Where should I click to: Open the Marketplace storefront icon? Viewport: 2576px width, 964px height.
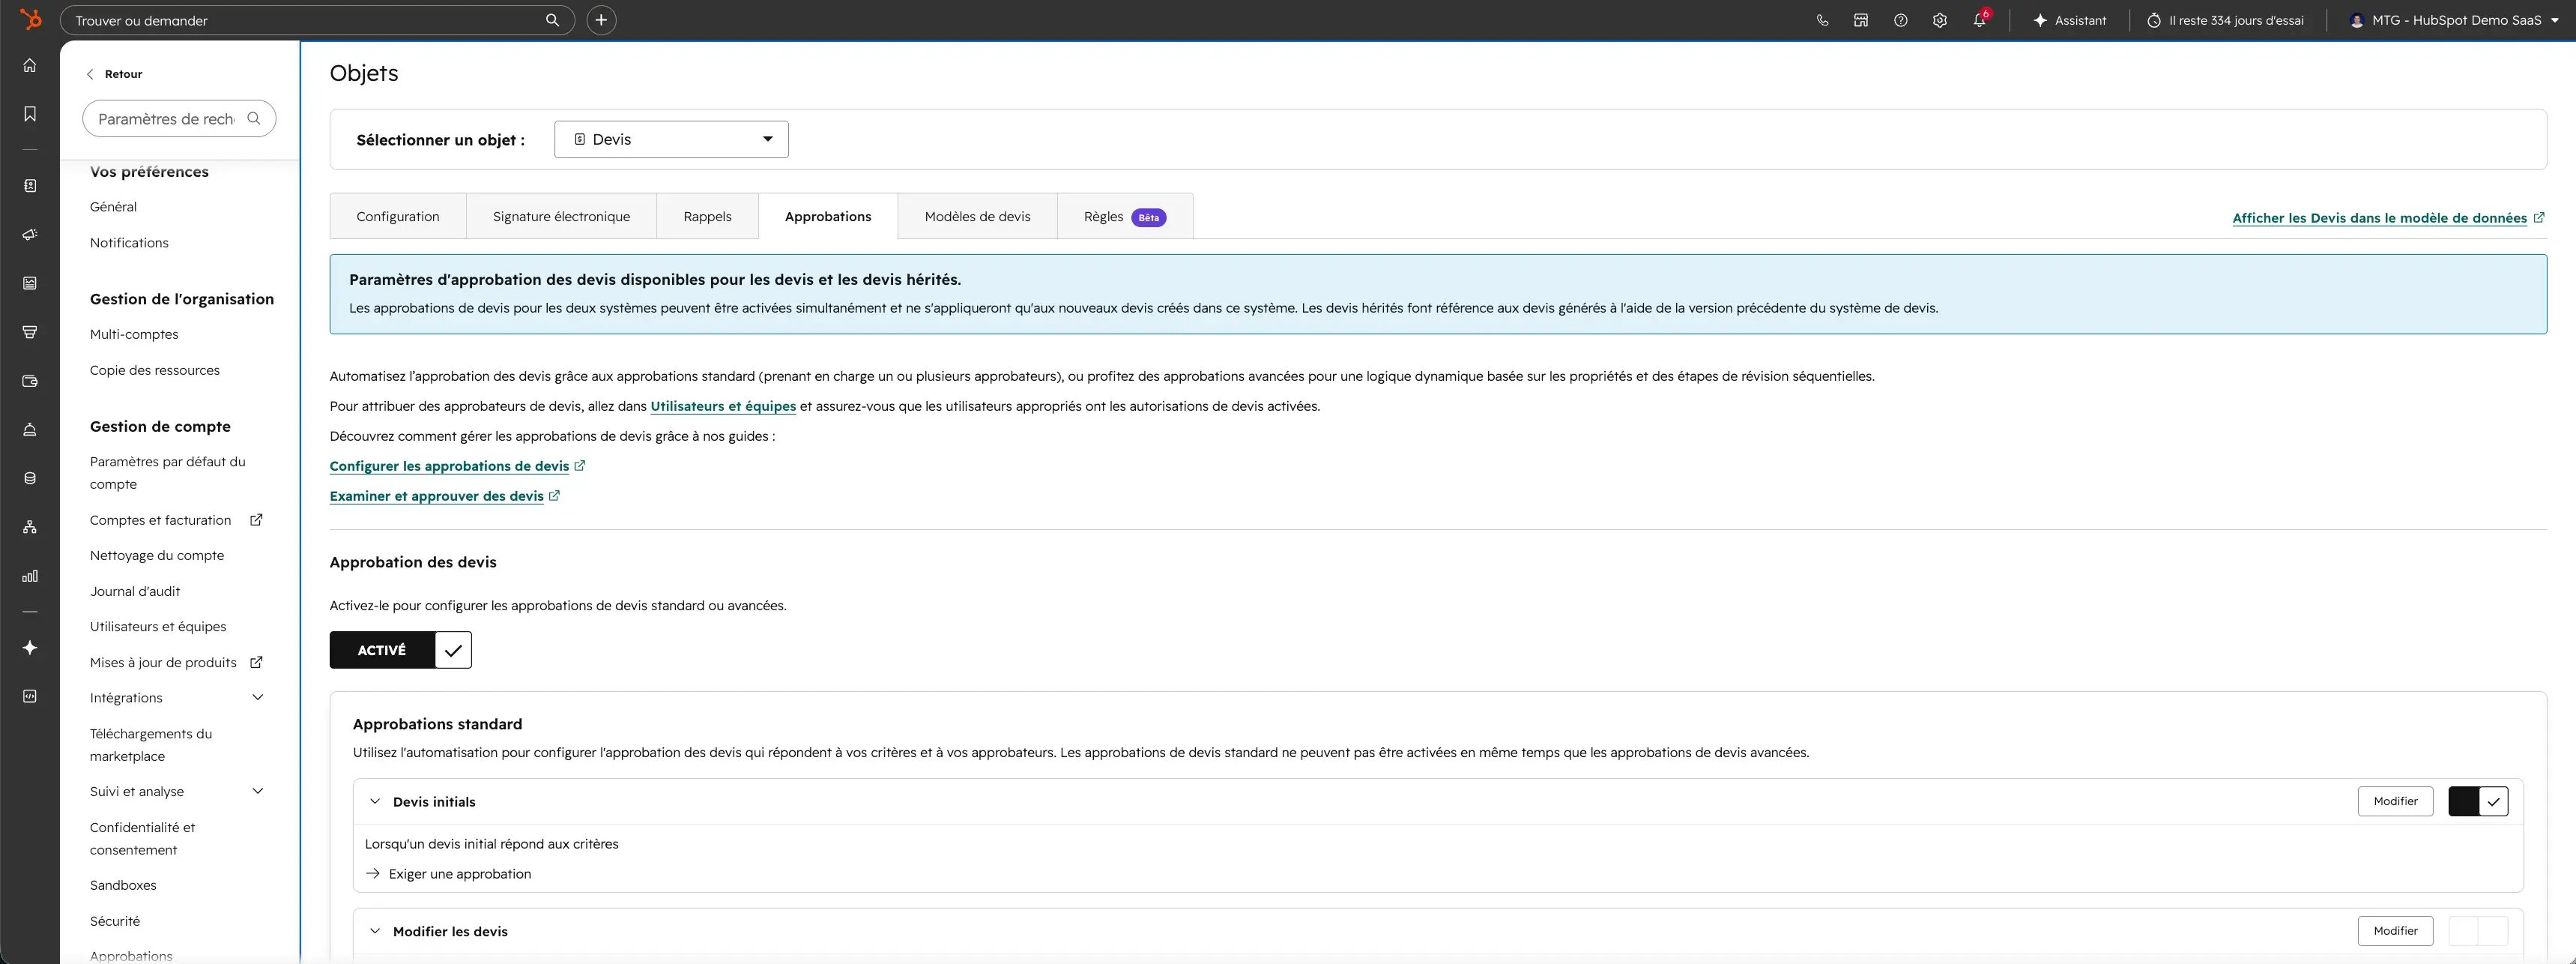(x=1861, y=20)
